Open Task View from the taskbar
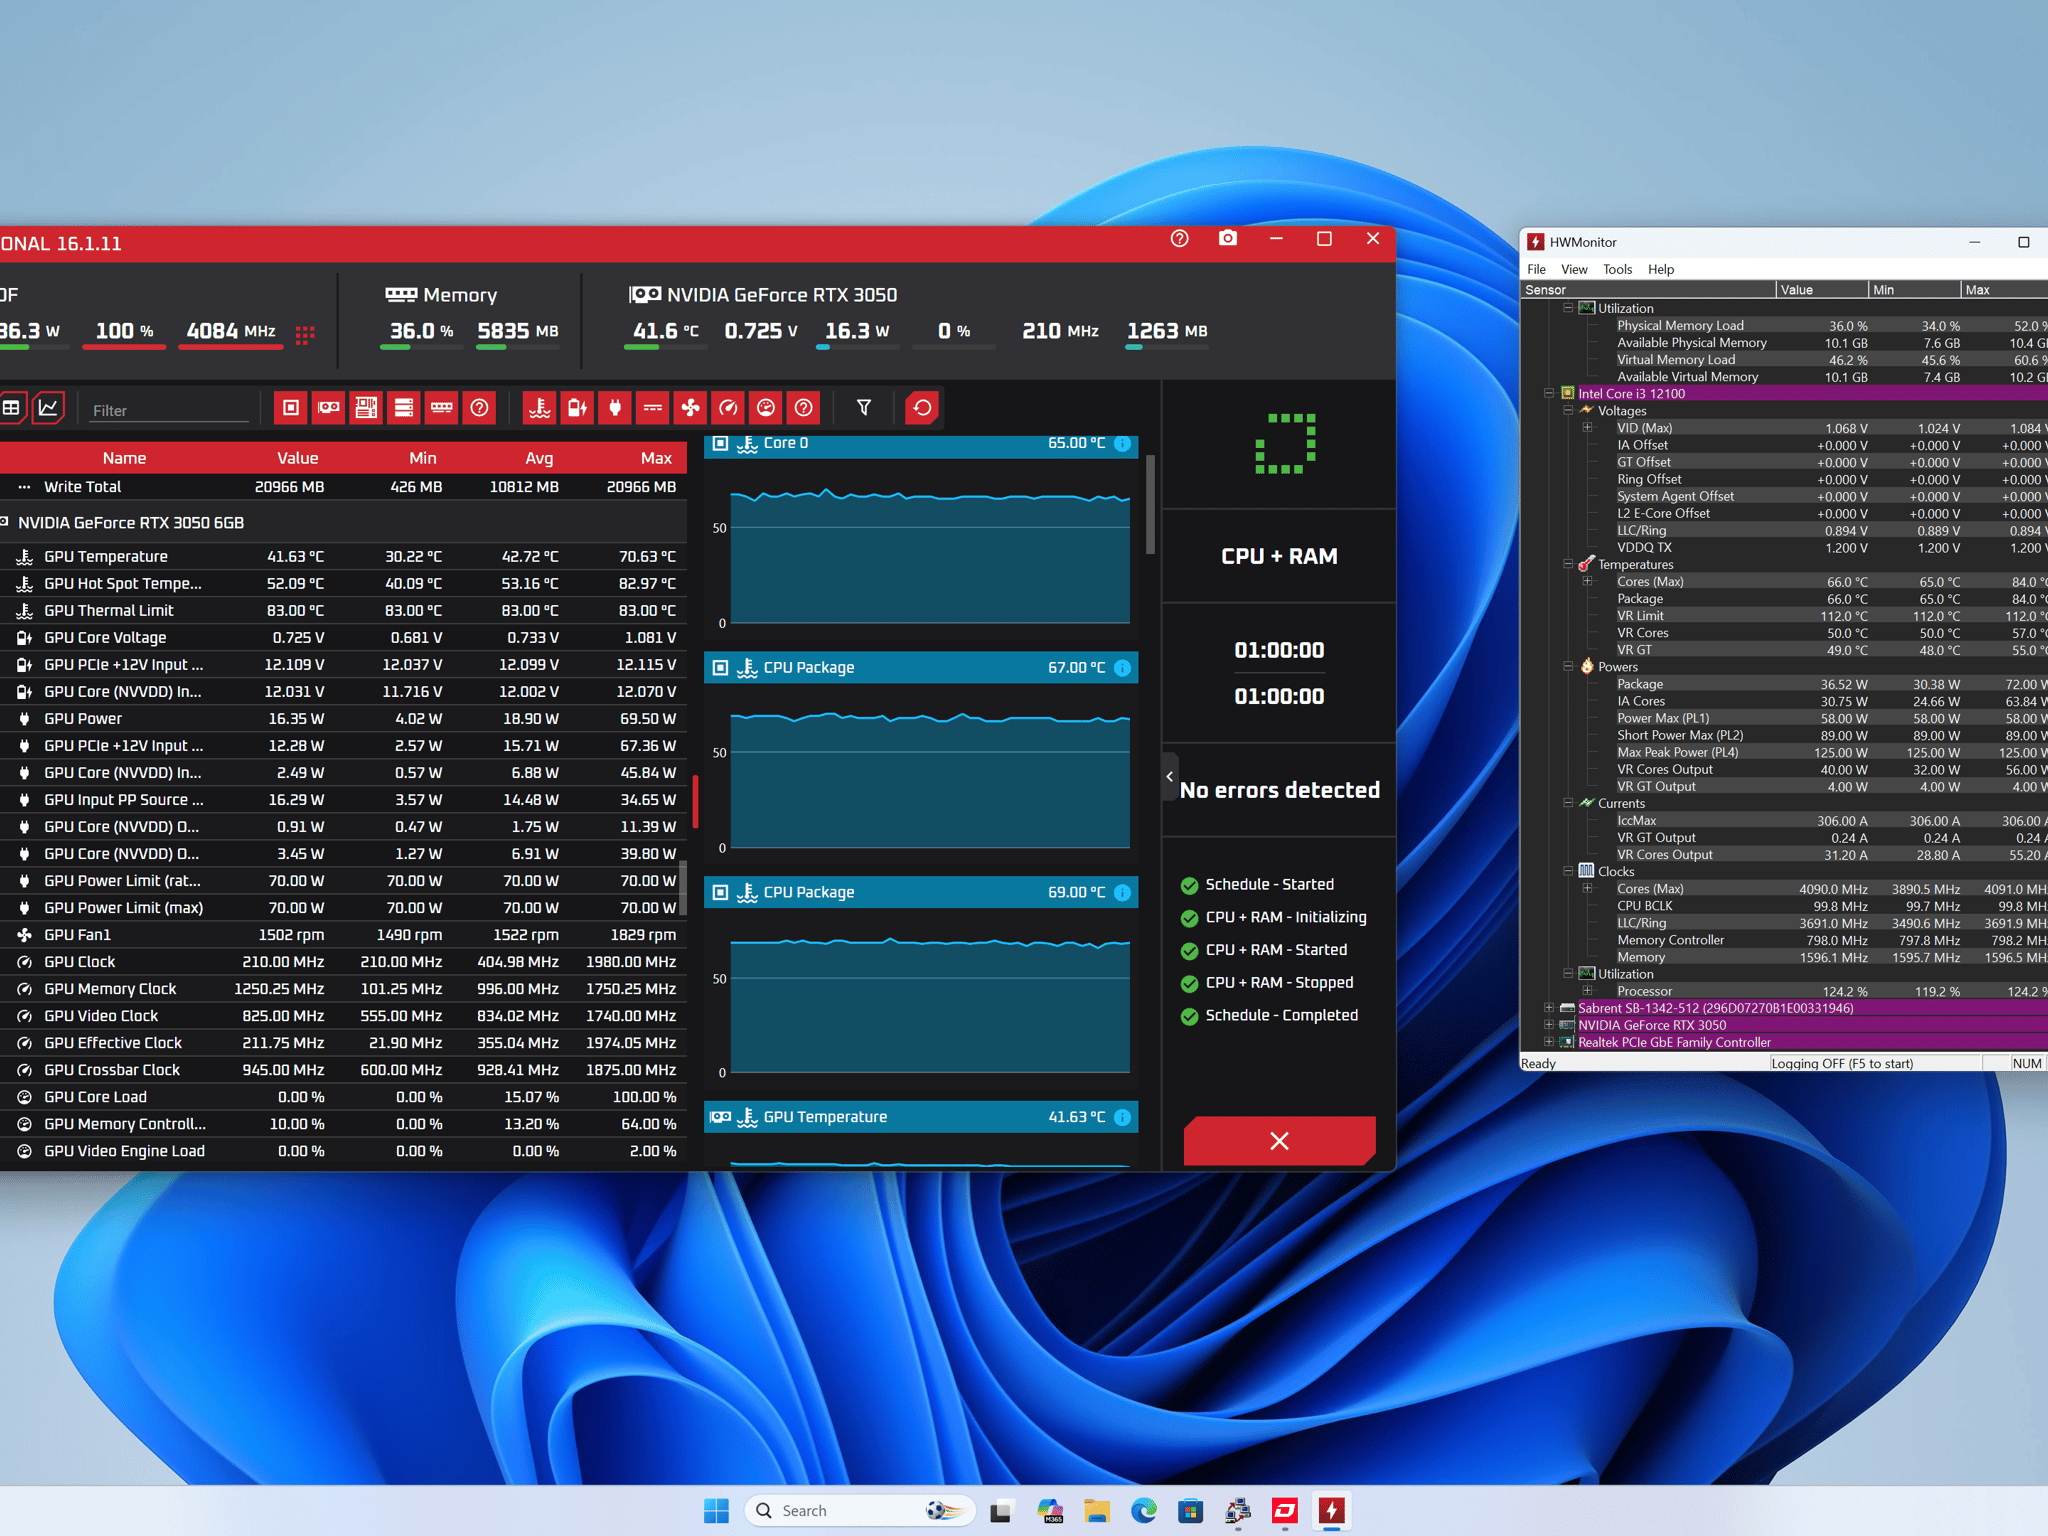This screenshot has width=2048, height=1536. pos(1002,1511)
